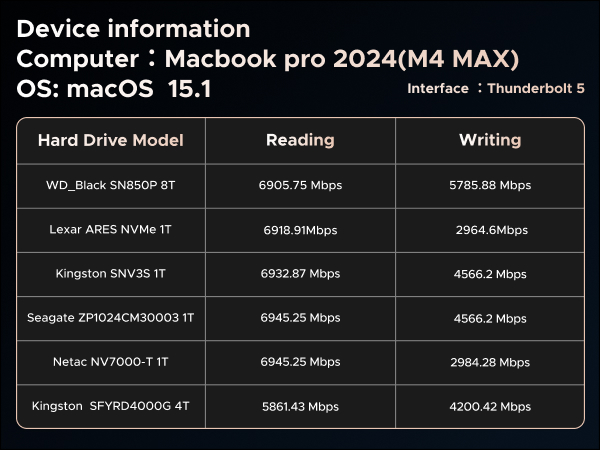Click the 5861.43 Mbps reading value
600x450 pixels.
coord(300,406)
